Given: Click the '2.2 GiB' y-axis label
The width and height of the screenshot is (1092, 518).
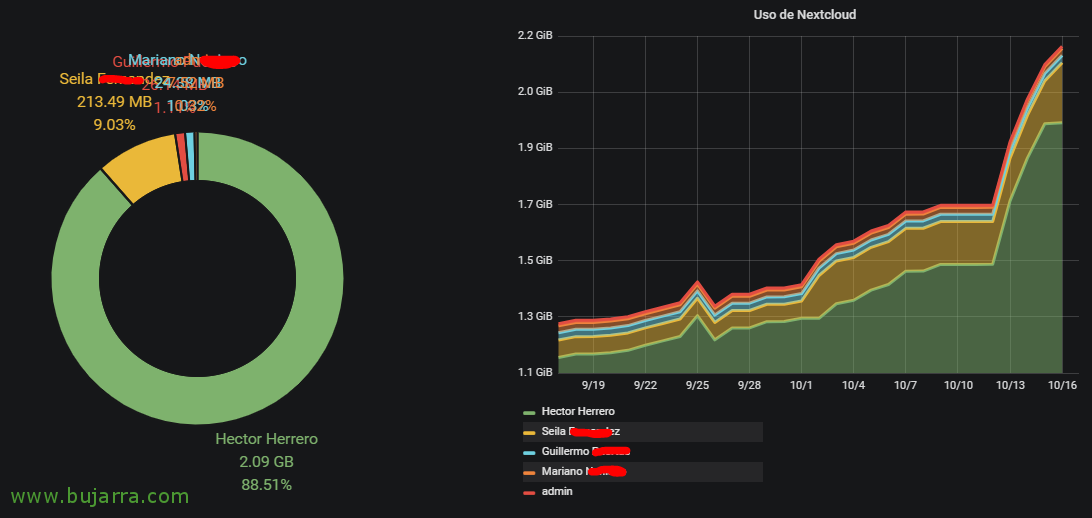Looking at the screenshot, I should click(536, 36).
